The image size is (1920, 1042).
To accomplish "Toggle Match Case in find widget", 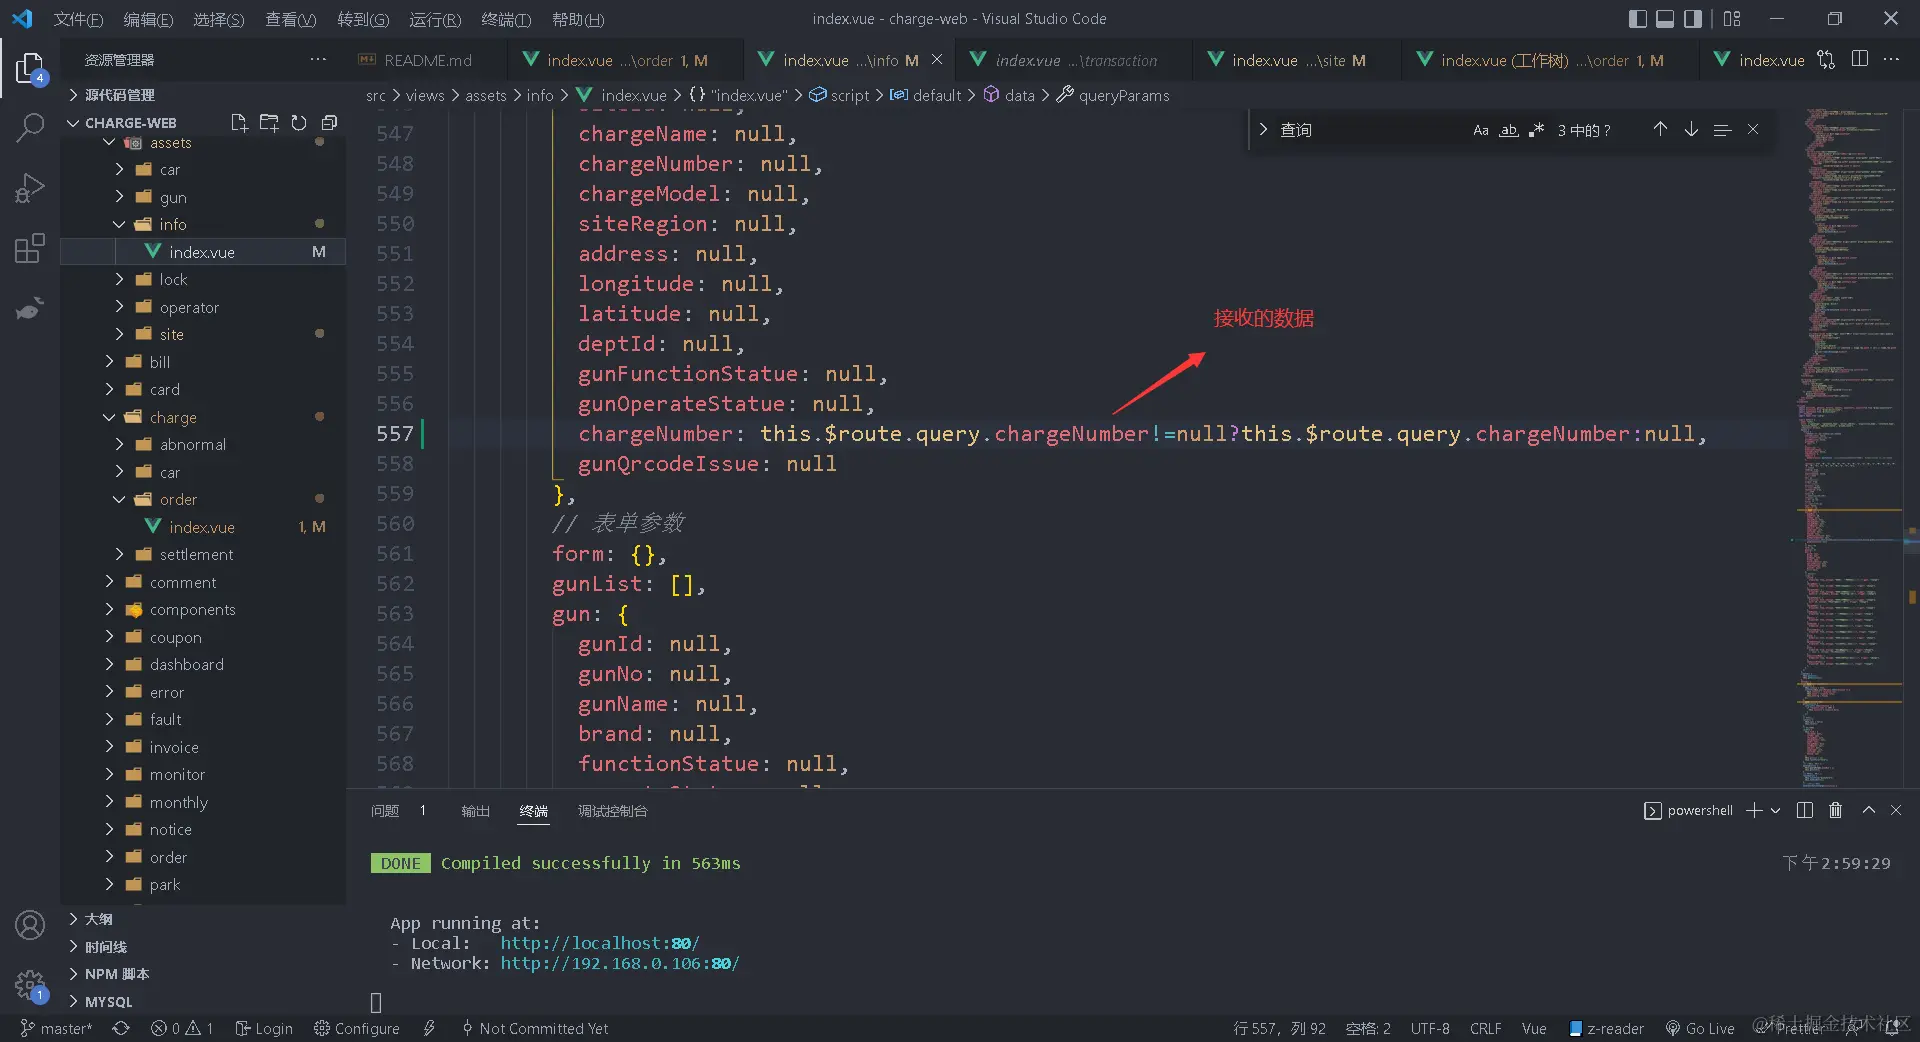I will coord(1481,130).
